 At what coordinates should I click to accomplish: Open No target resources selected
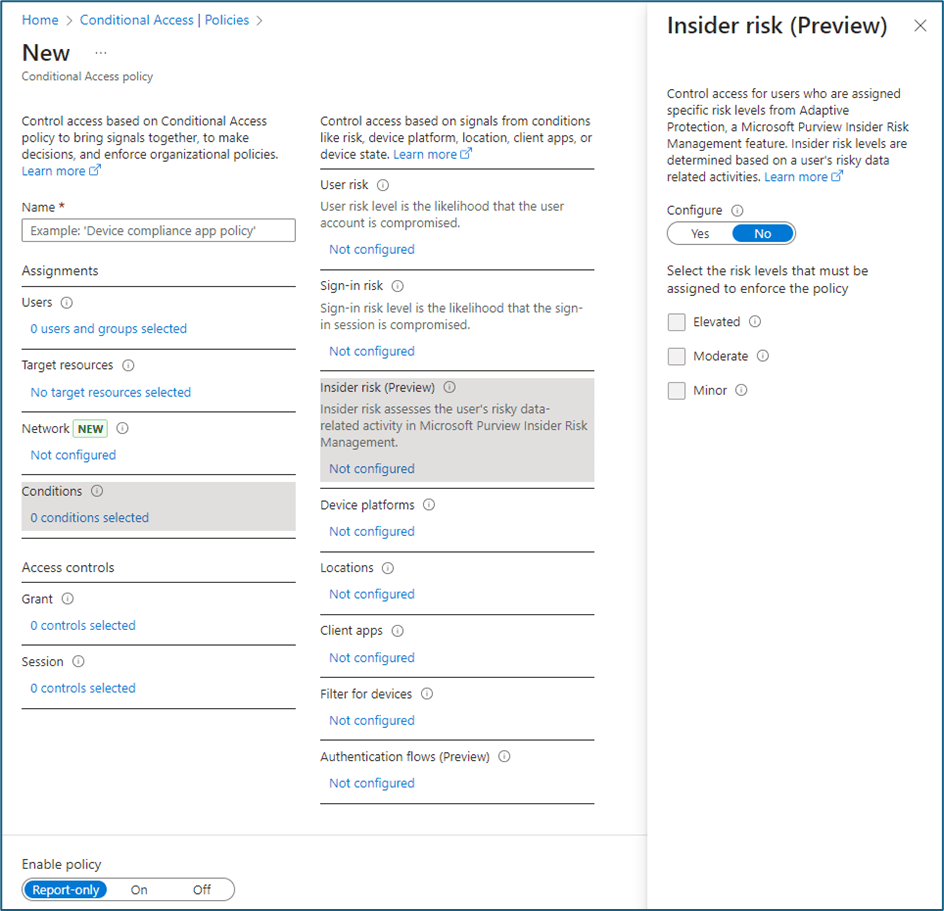click(110, 393)
